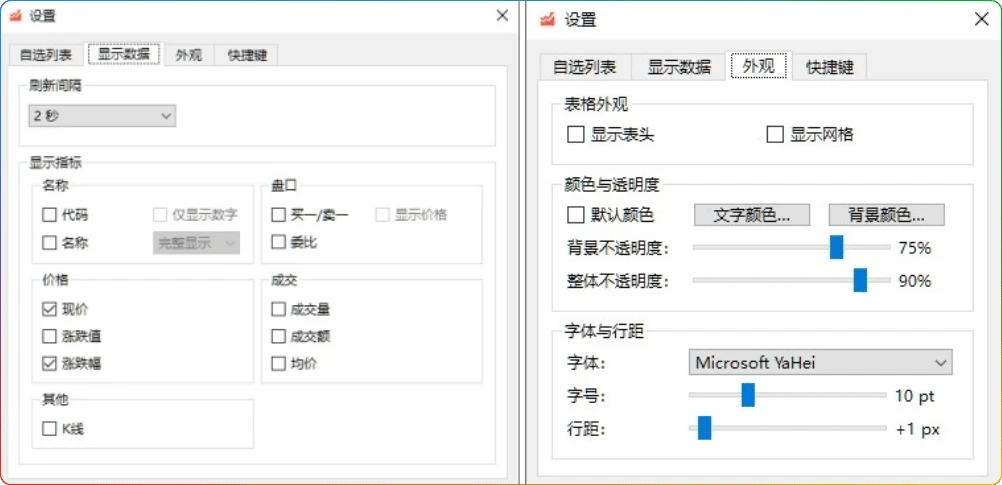Viewport: 1002px width, 485px height.
Task: Click the 整体不透明度 slider handle
Action: [x=860, y=280]
